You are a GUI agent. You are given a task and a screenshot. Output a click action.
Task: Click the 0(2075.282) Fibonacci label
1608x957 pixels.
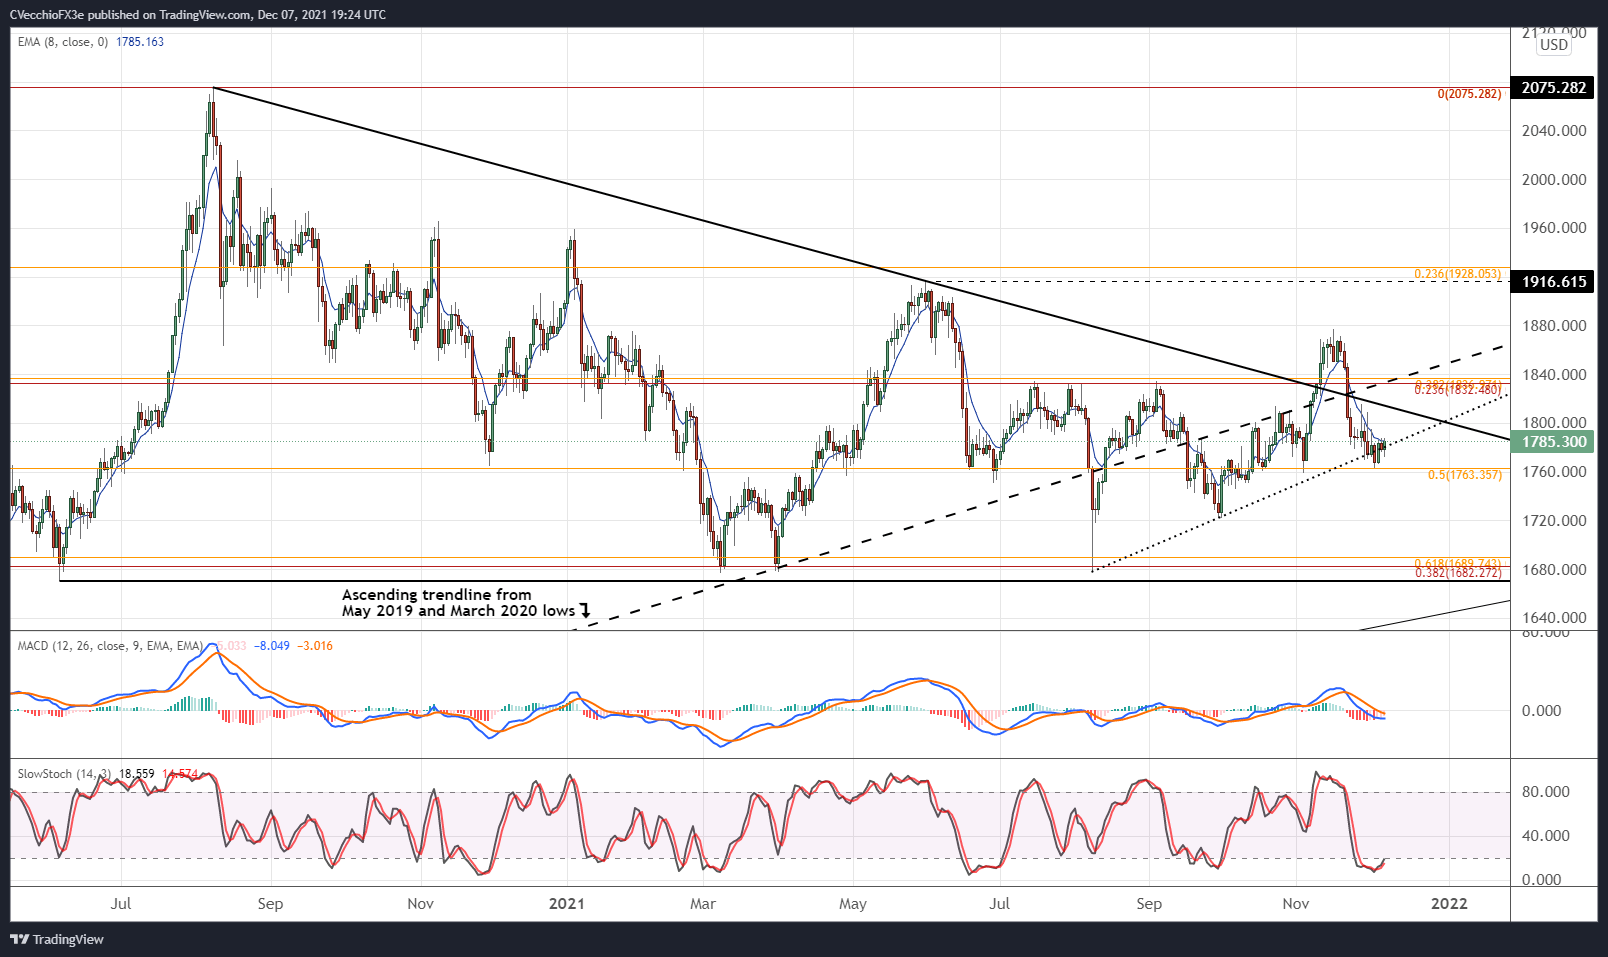pos(1469,94)
